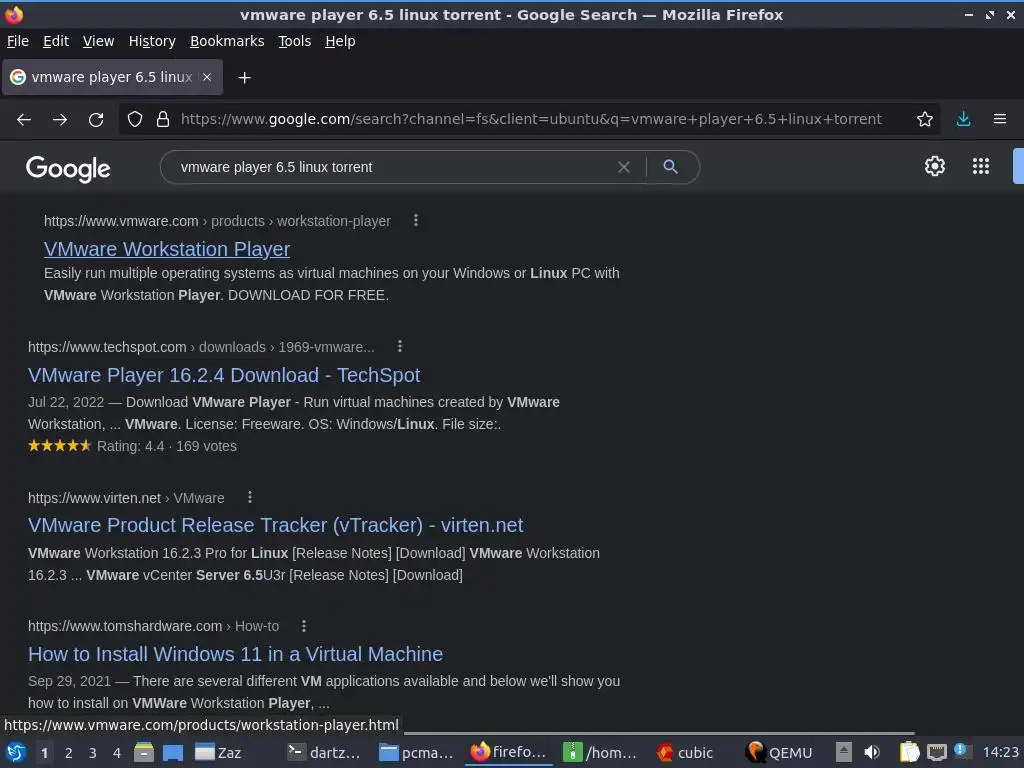Open the File menu
The image size is (1024, 768).
pos(18,41)
